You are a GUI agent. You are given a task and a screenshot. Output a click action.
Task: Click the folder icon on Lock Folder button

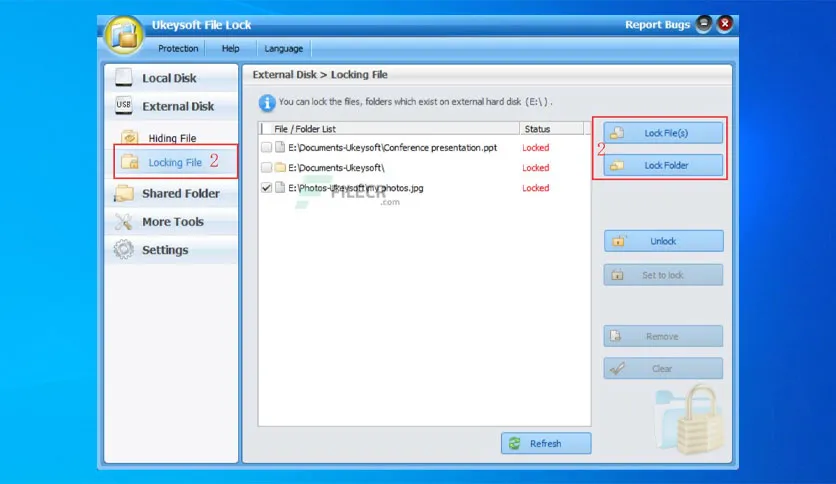click(617, 165)
